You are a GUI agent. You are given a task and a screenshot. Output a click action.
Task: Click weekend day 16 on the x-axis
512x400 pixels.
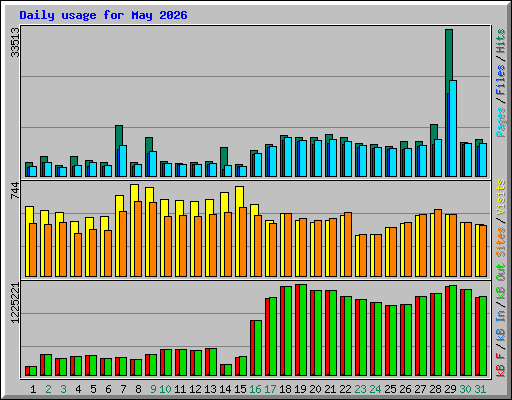[x=255, y=389]
